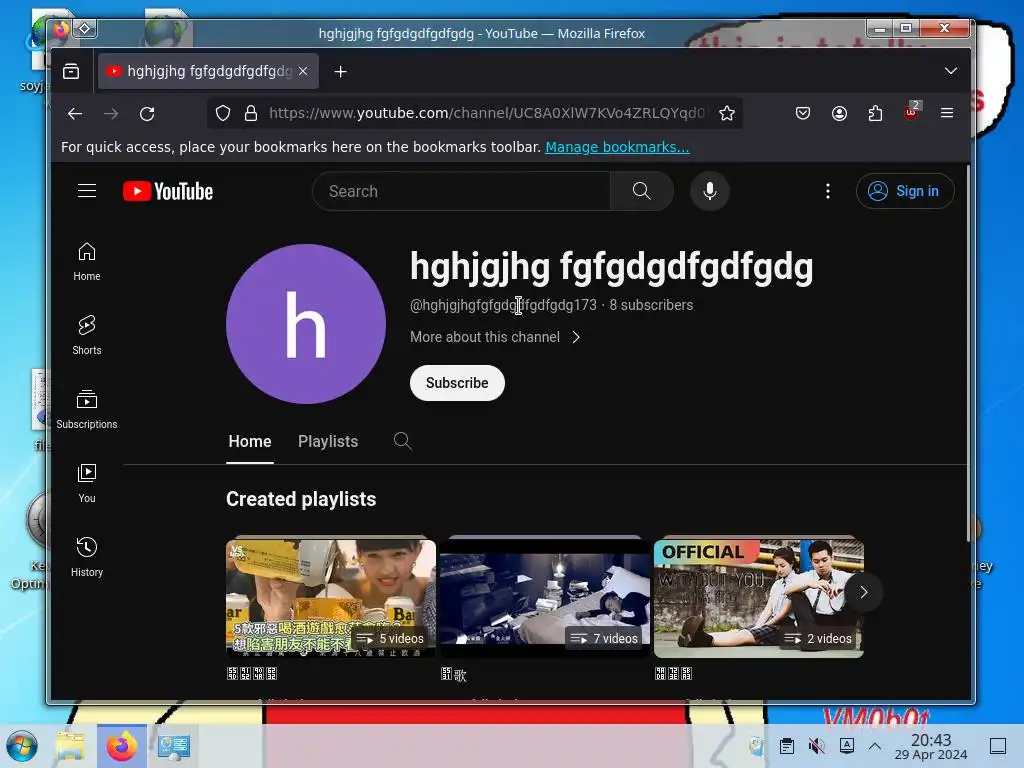1024x768 pixels.
Task: Click the search magnifier button
Action: point(641,191)
